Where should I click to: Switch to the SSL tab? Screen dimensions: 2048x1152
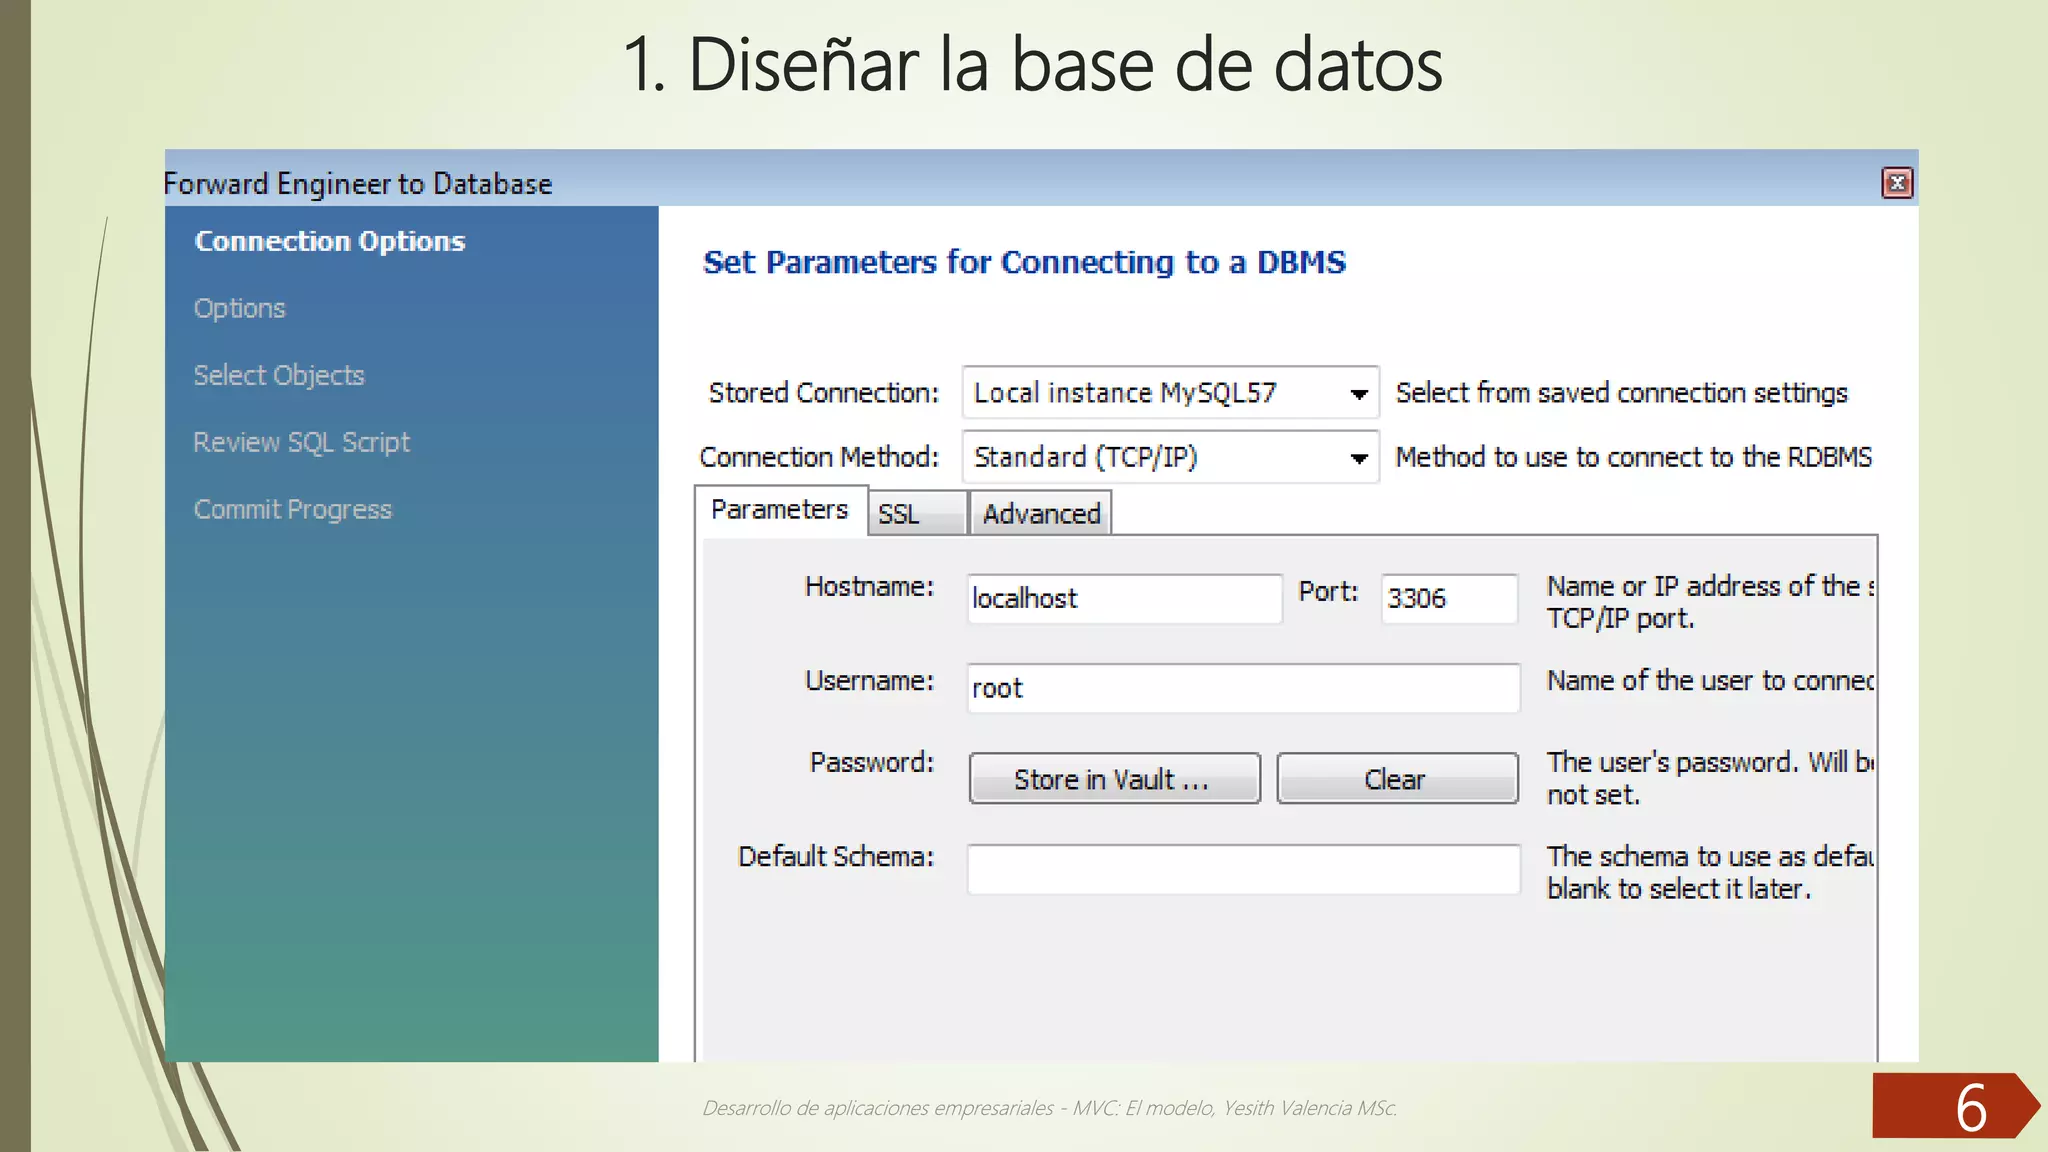coord(915,514)
